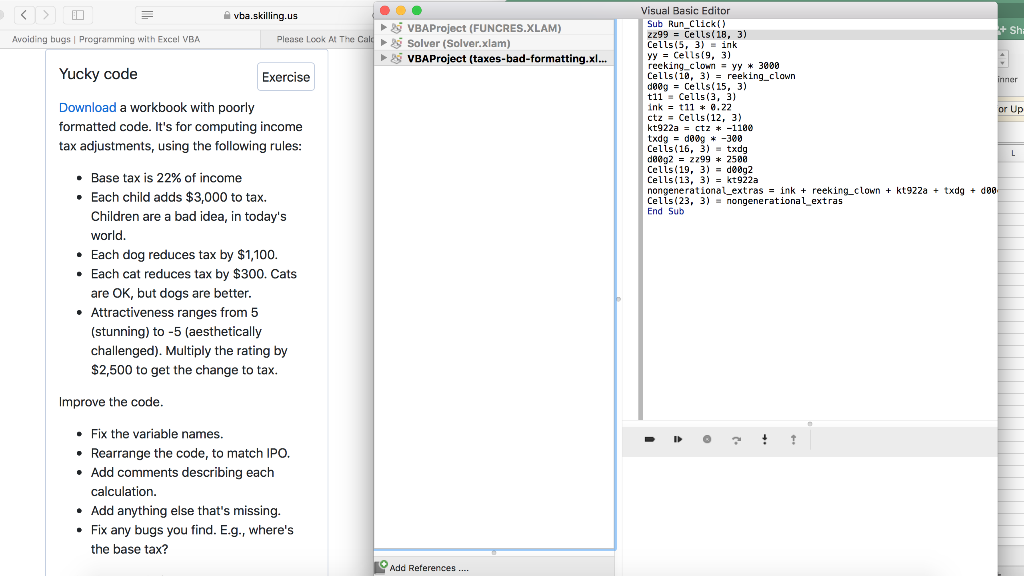The height and width of the screenshot is (576, 1024).
Task: Select VBAProject (FUNCRES.XLAM) in project tree
Action: (x=484, y=28)
